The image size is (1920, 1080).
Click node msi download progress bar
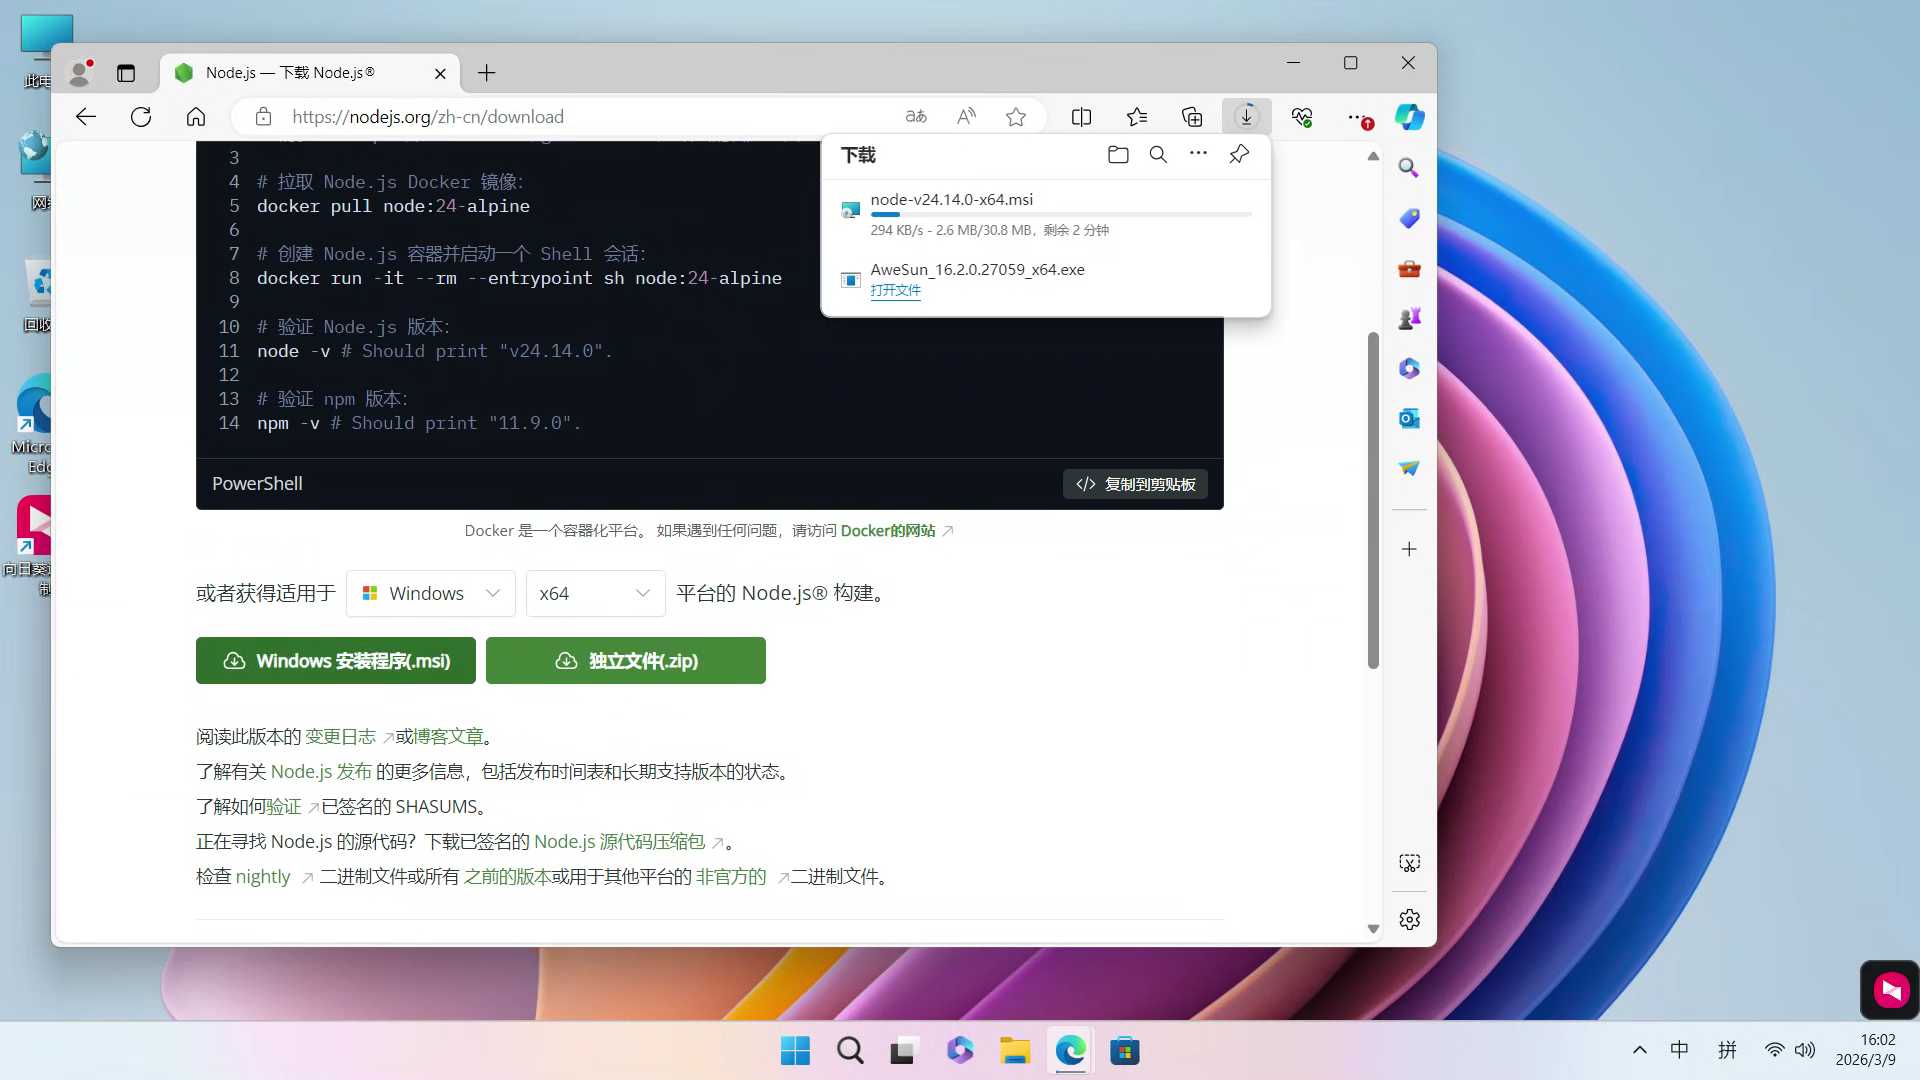(1060, 214)
